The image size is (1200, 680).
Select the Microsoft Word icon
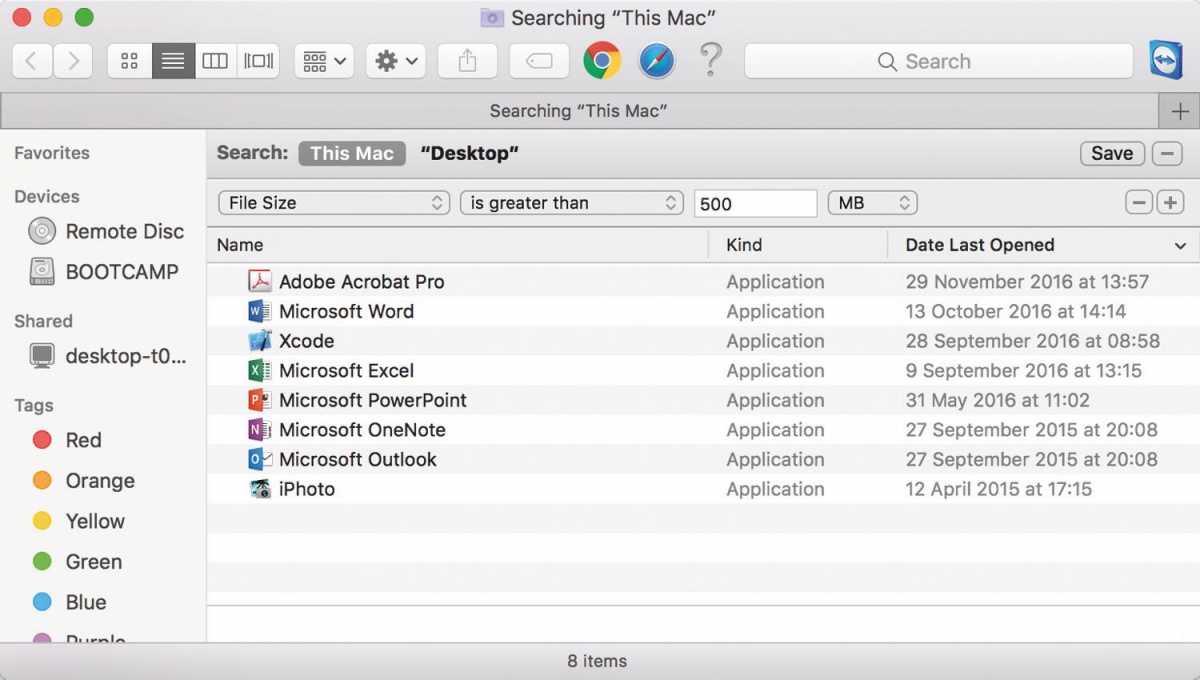tap(260, 311)
